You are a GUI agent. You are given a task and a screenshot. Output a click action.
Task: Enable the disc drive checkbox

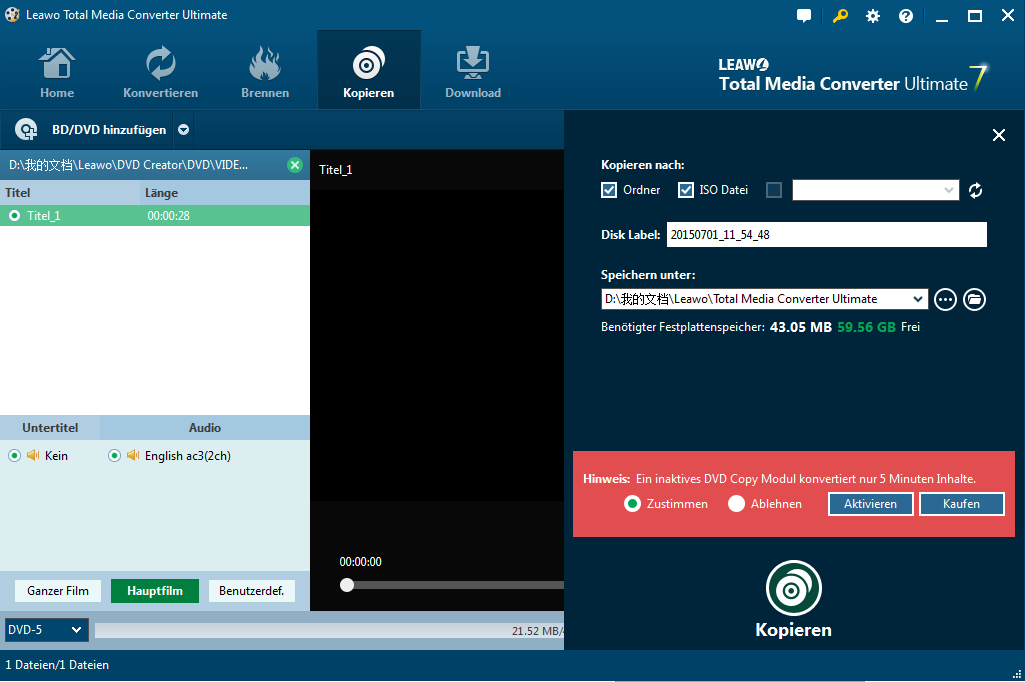coord(774,190)
